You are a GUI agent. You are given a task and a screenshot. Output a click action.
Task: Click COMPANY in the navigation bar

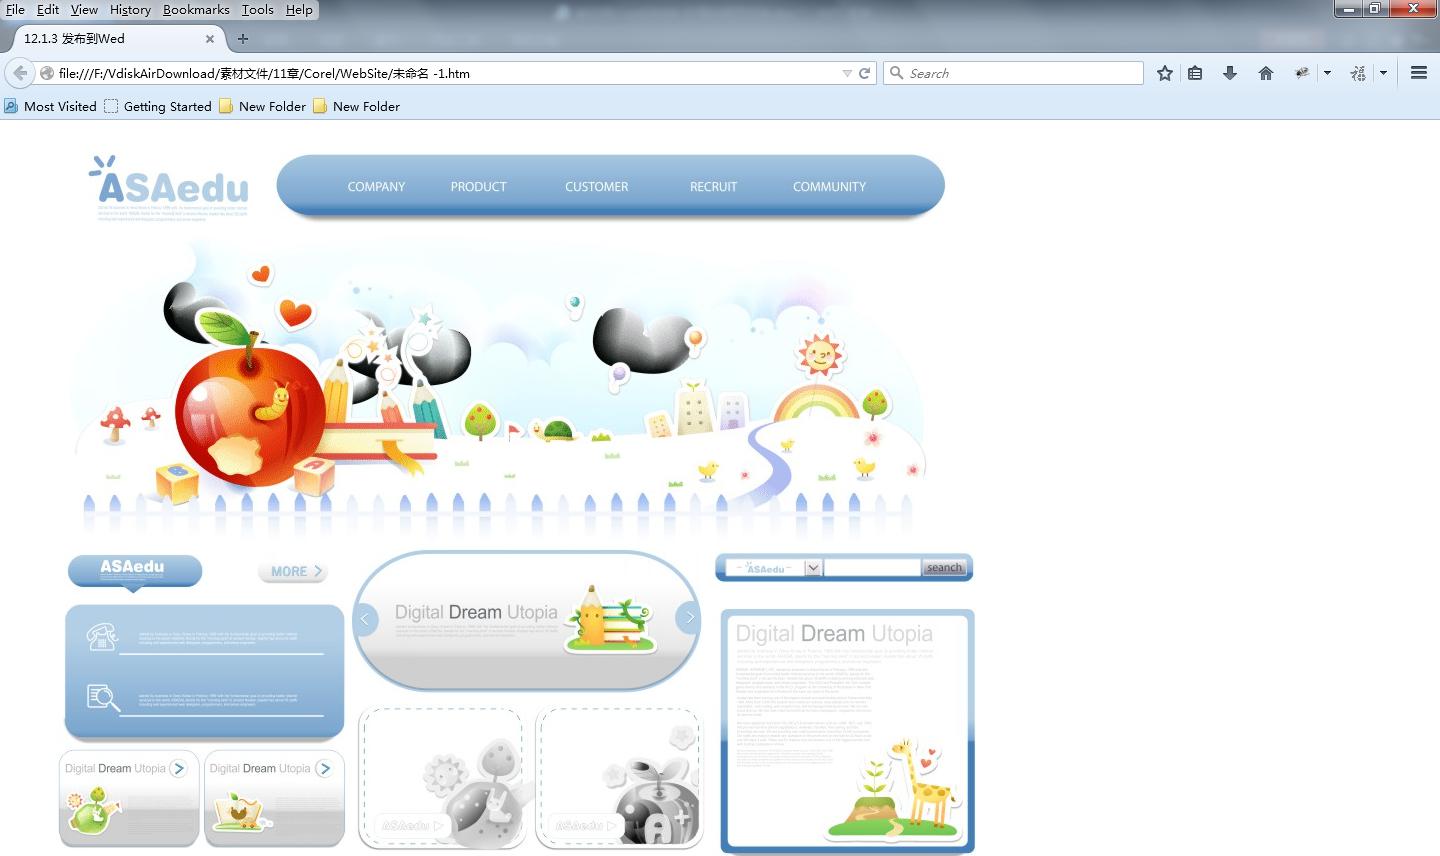(376, 187)
